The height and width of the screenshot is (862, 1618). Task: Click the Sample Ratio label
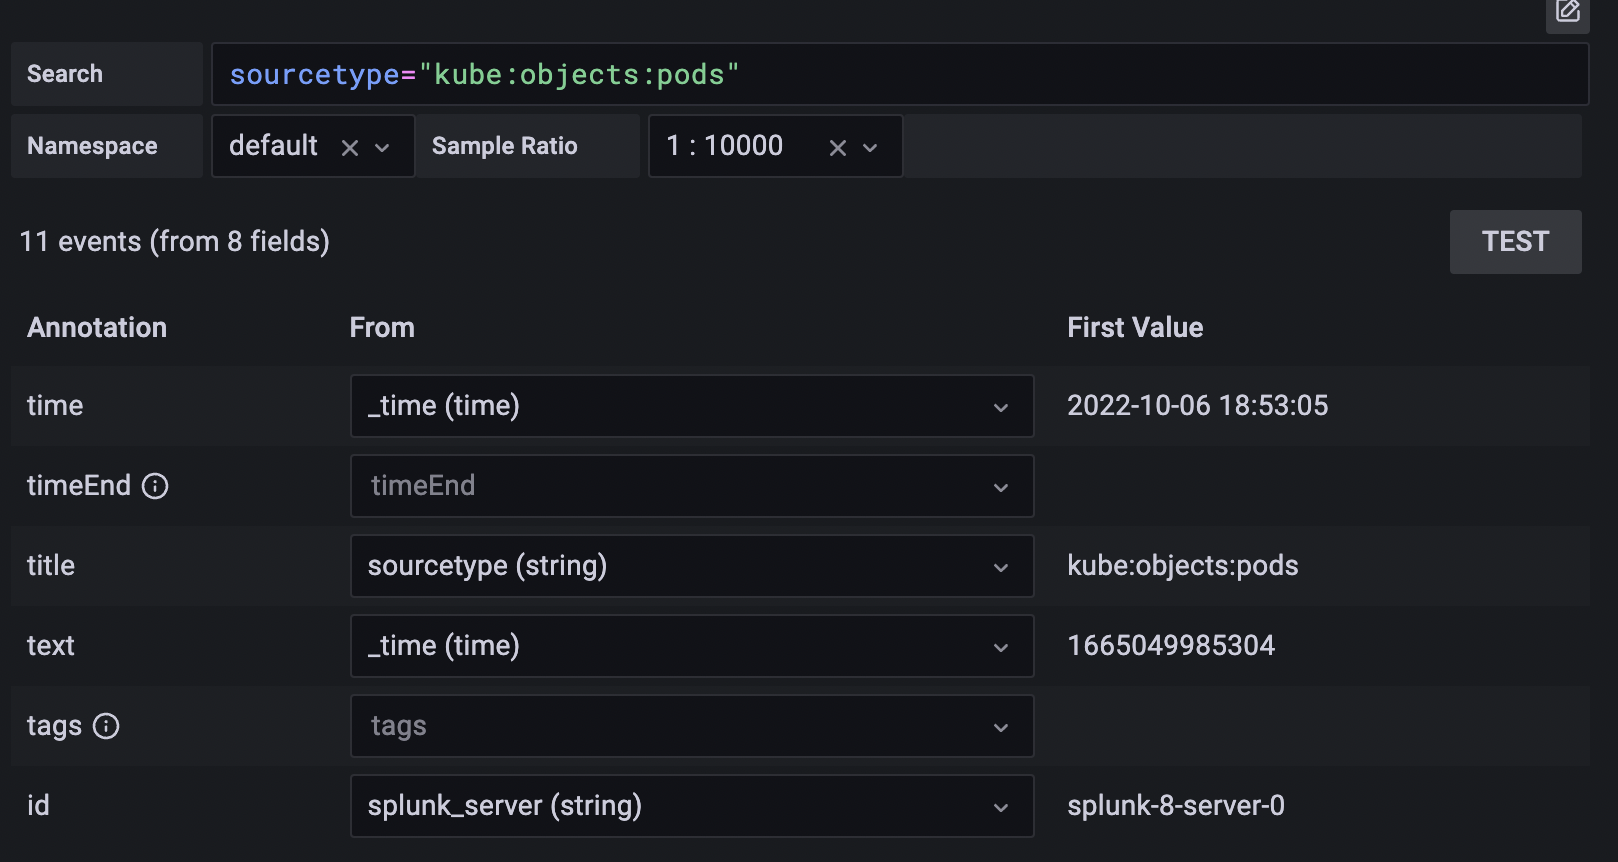coord(505,146)
